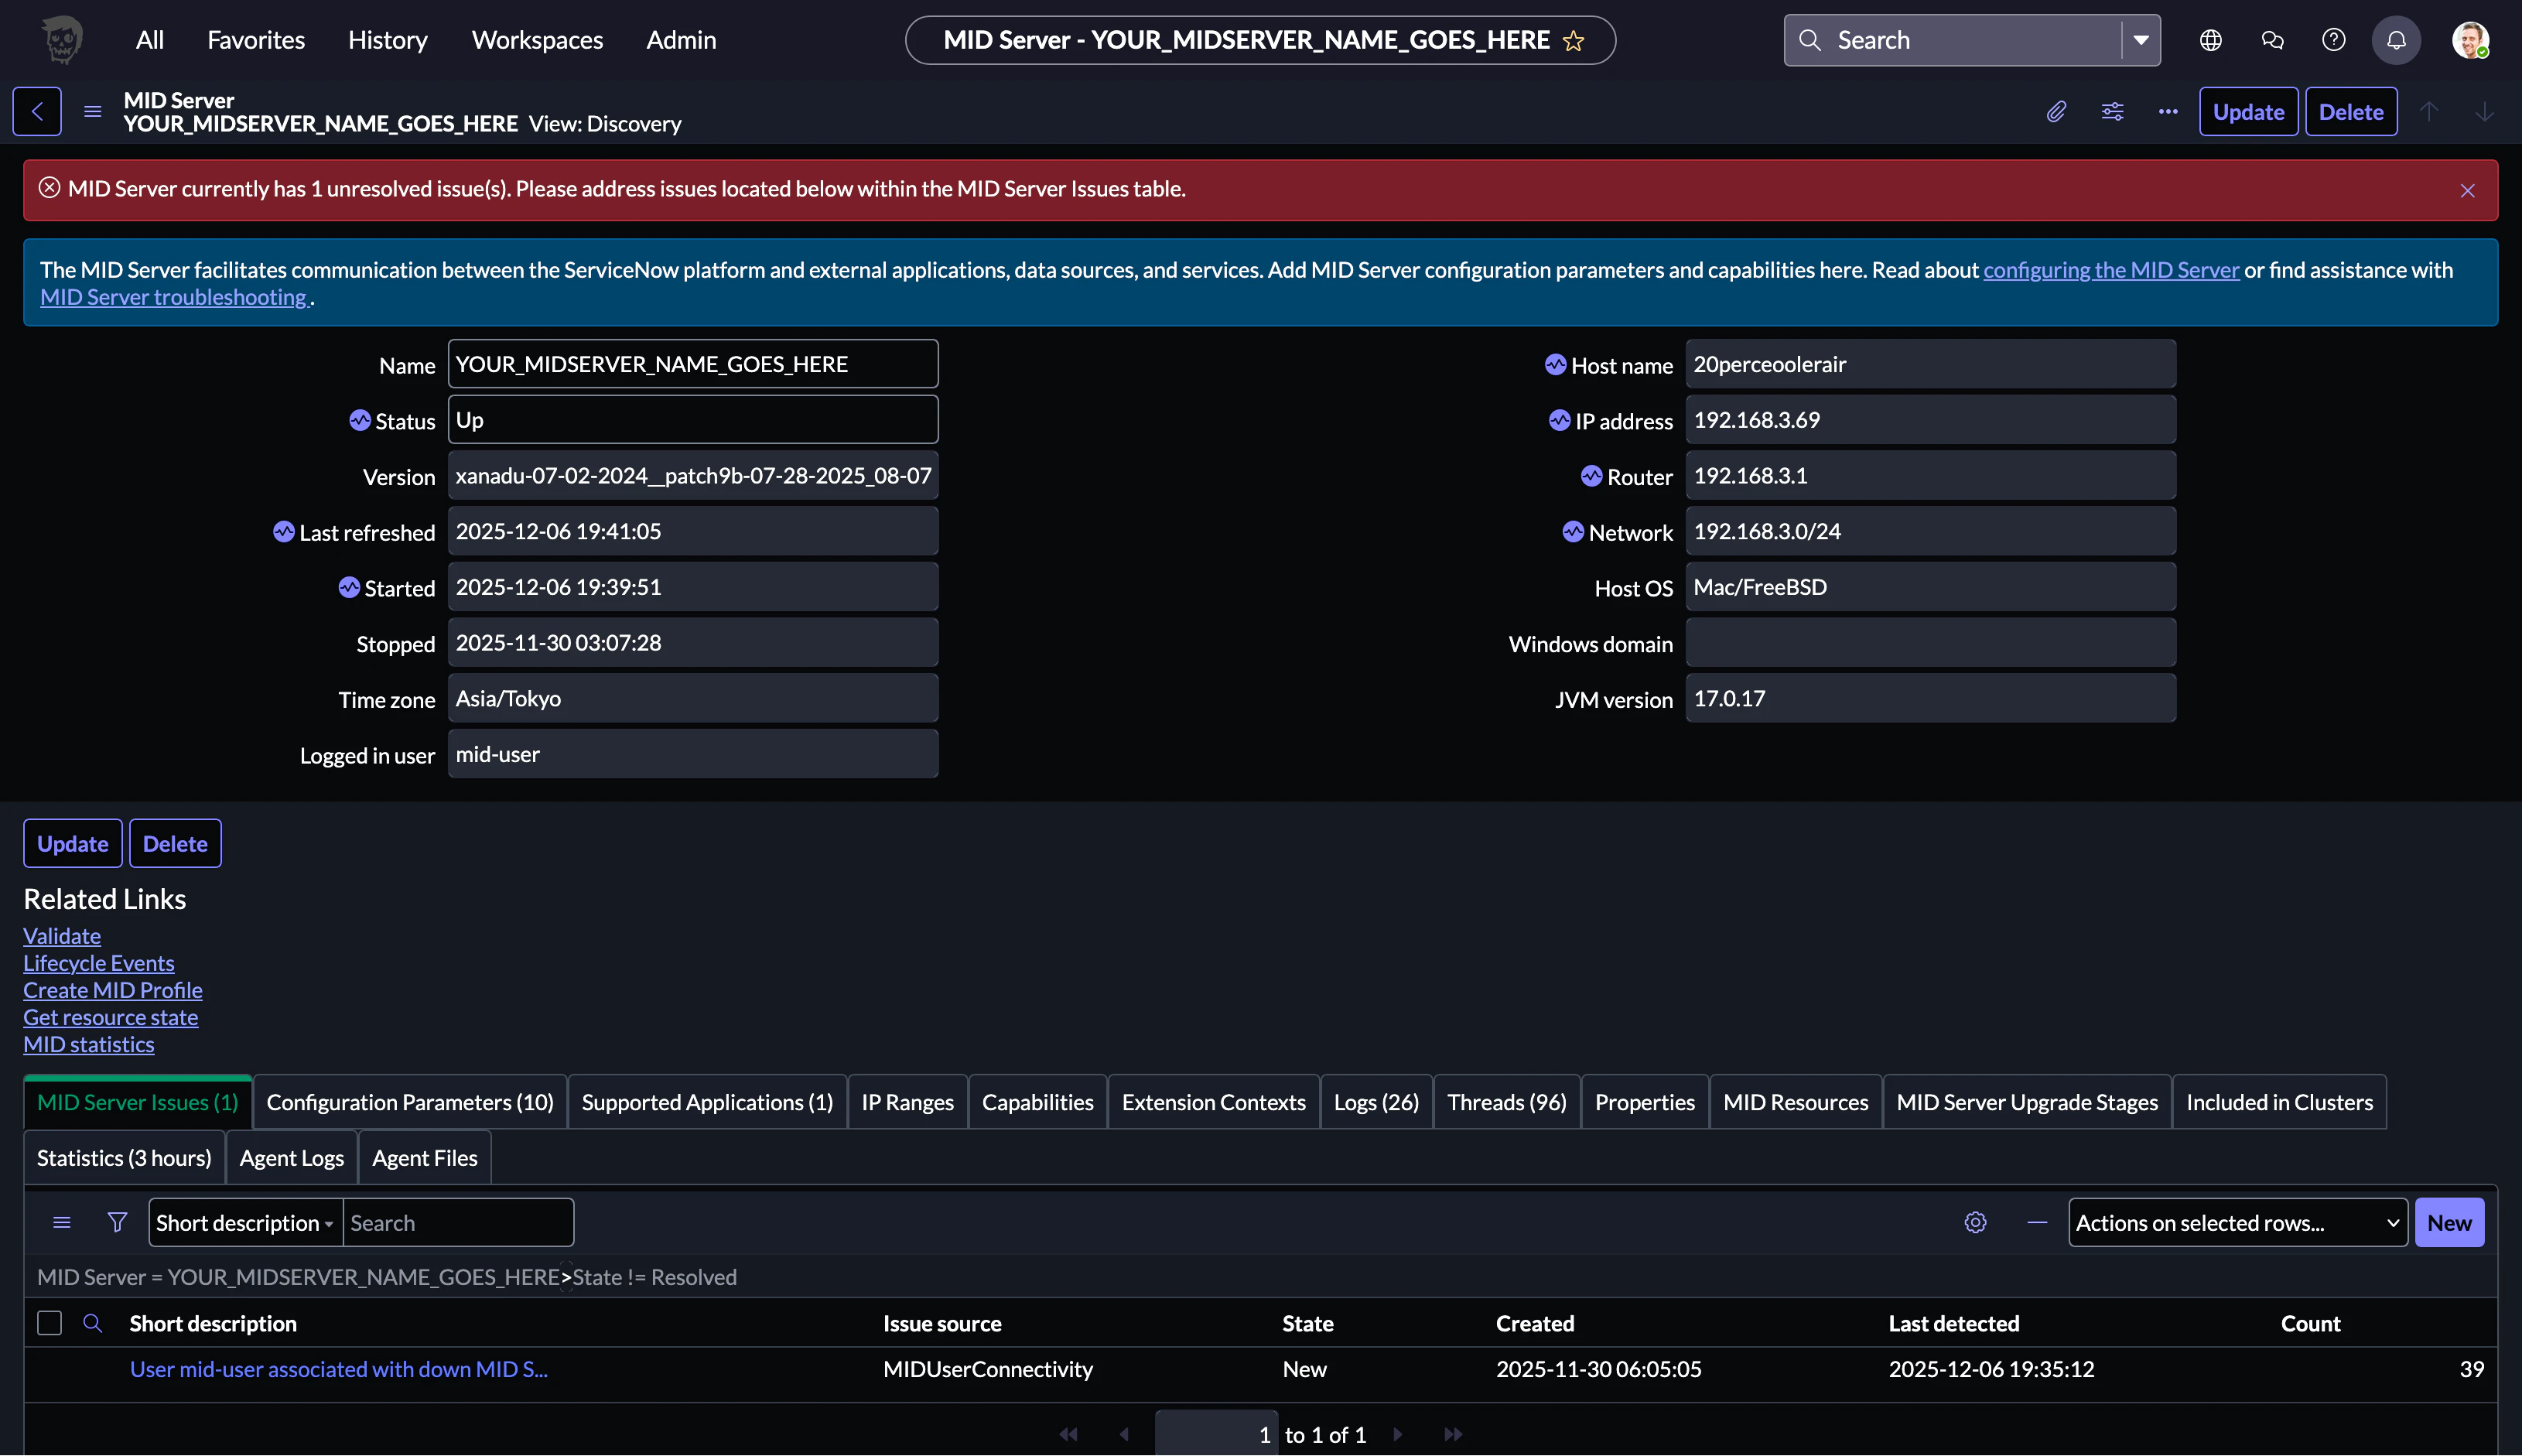Open form personalization sliders icon

pos(2112,111)
